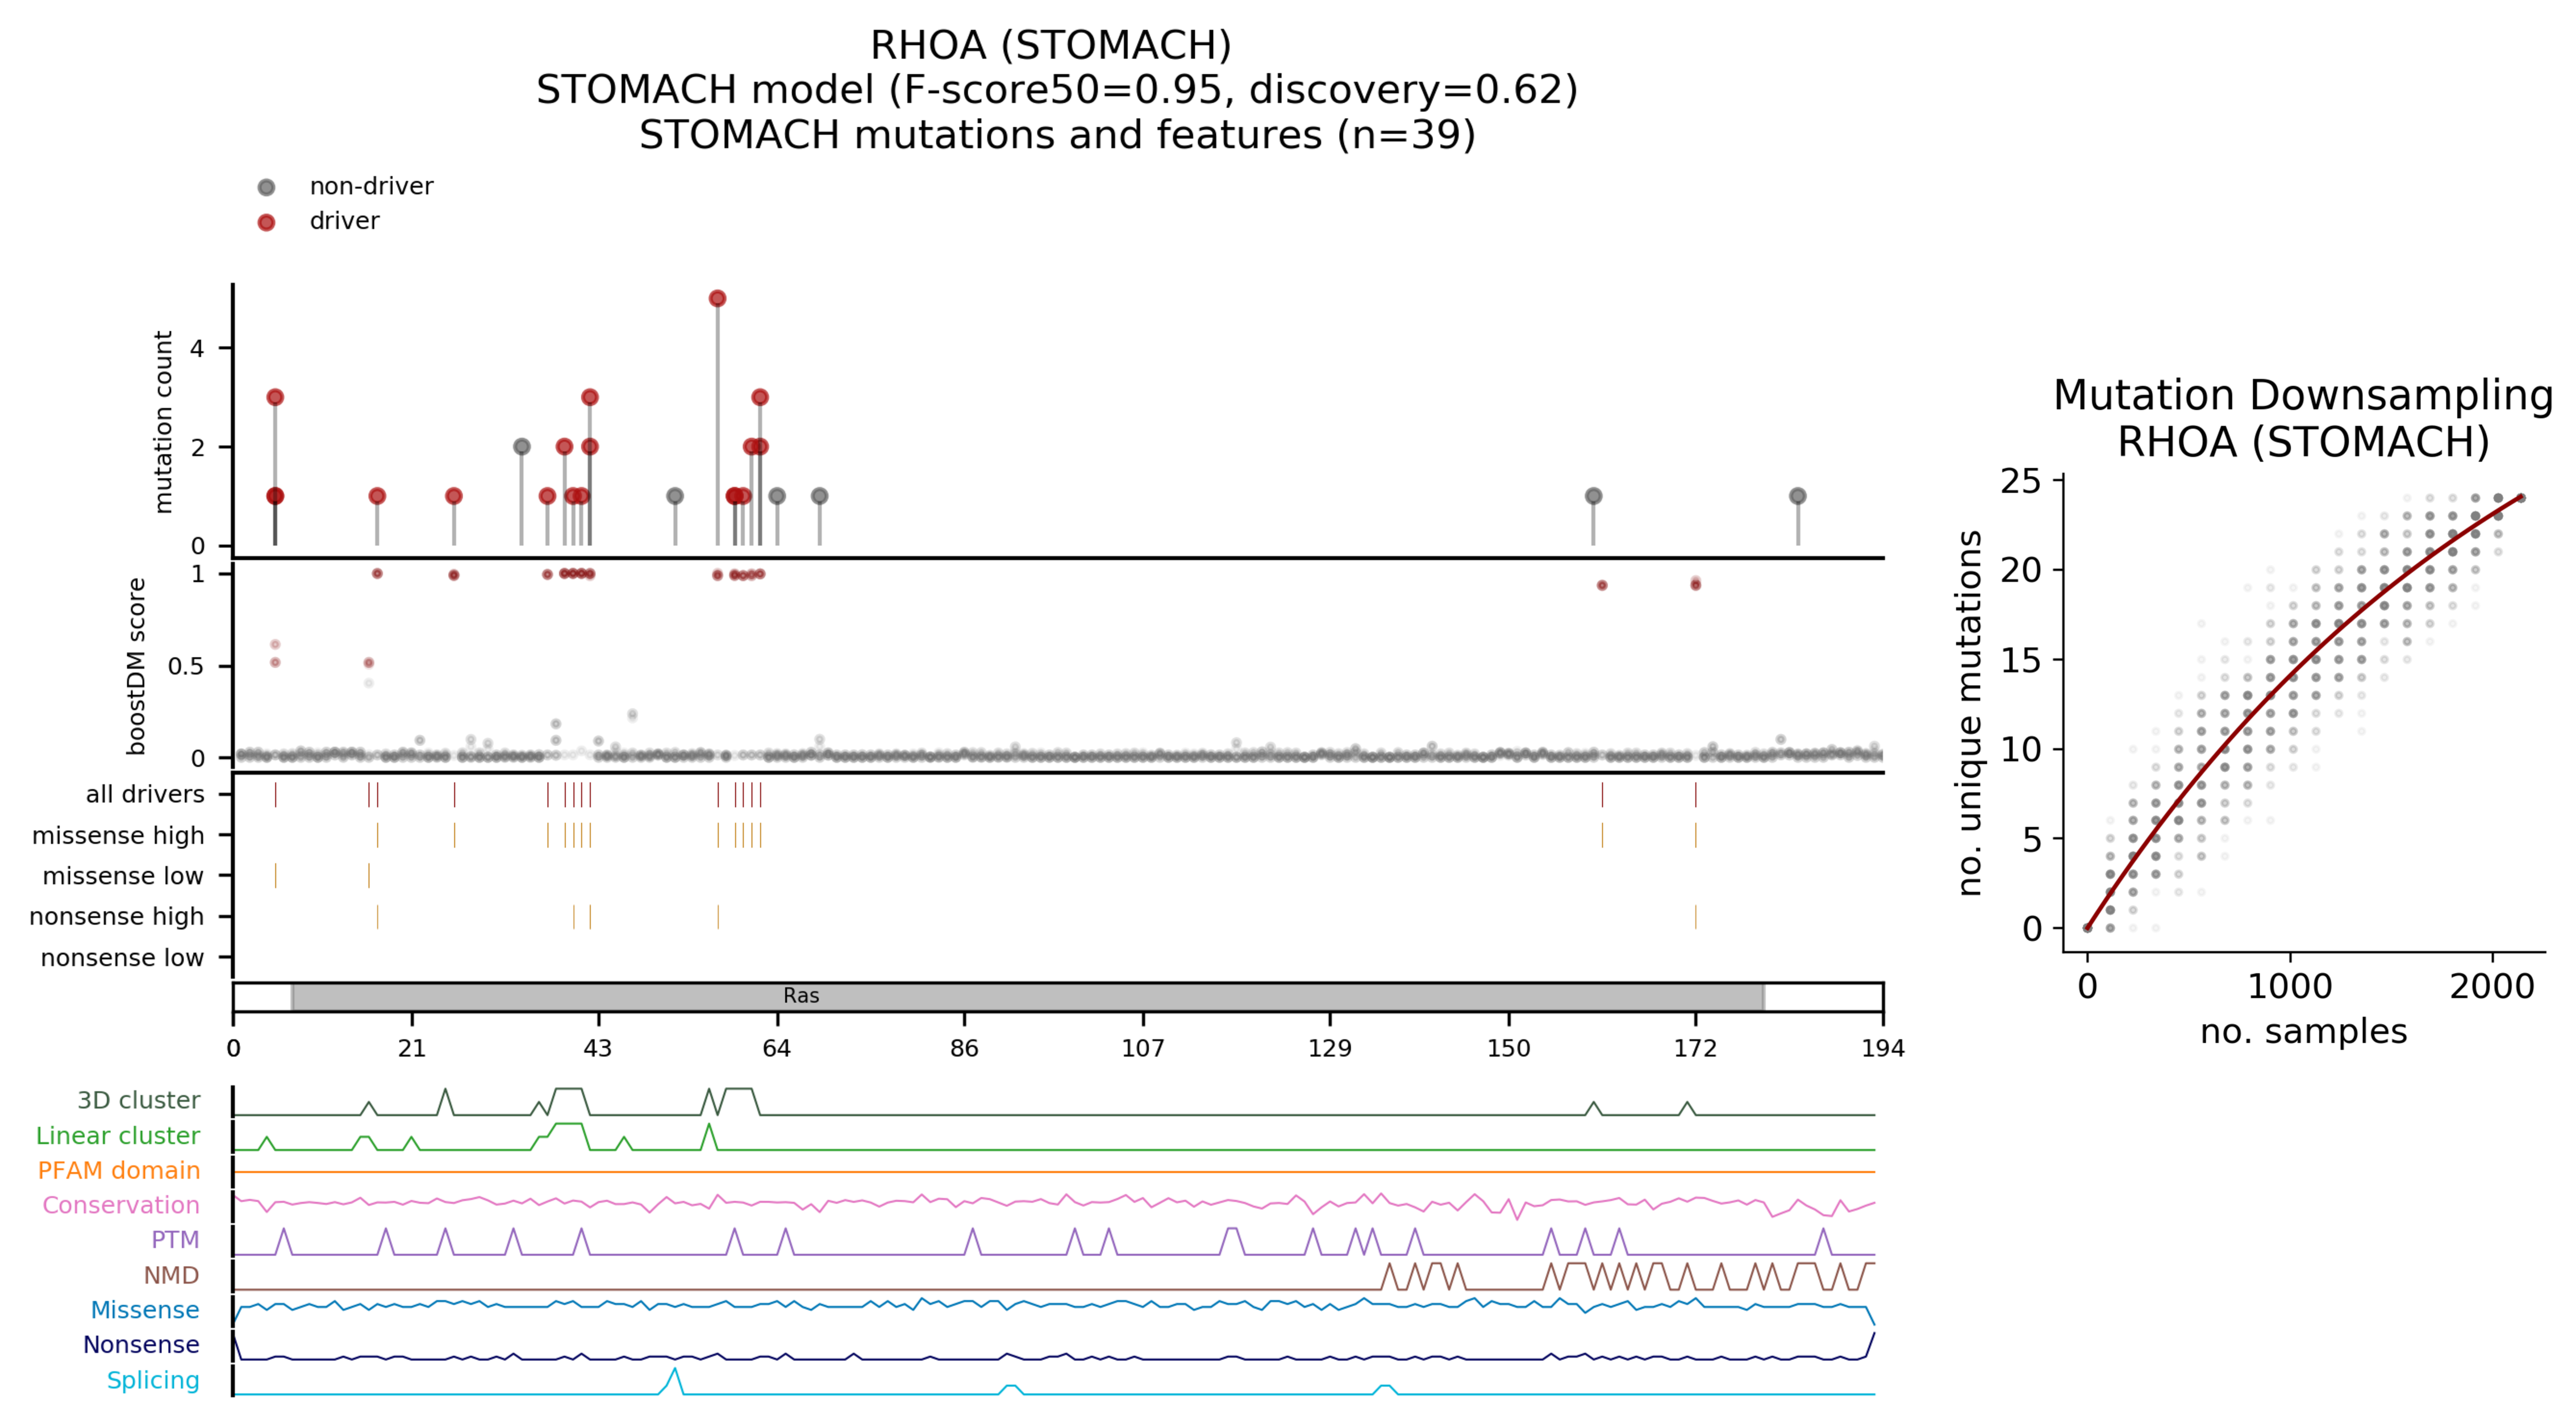The height and width of the screenshot is (1428, 2576).
Task: Click the '3D cluster' feature label
Action: point(139,1100)
